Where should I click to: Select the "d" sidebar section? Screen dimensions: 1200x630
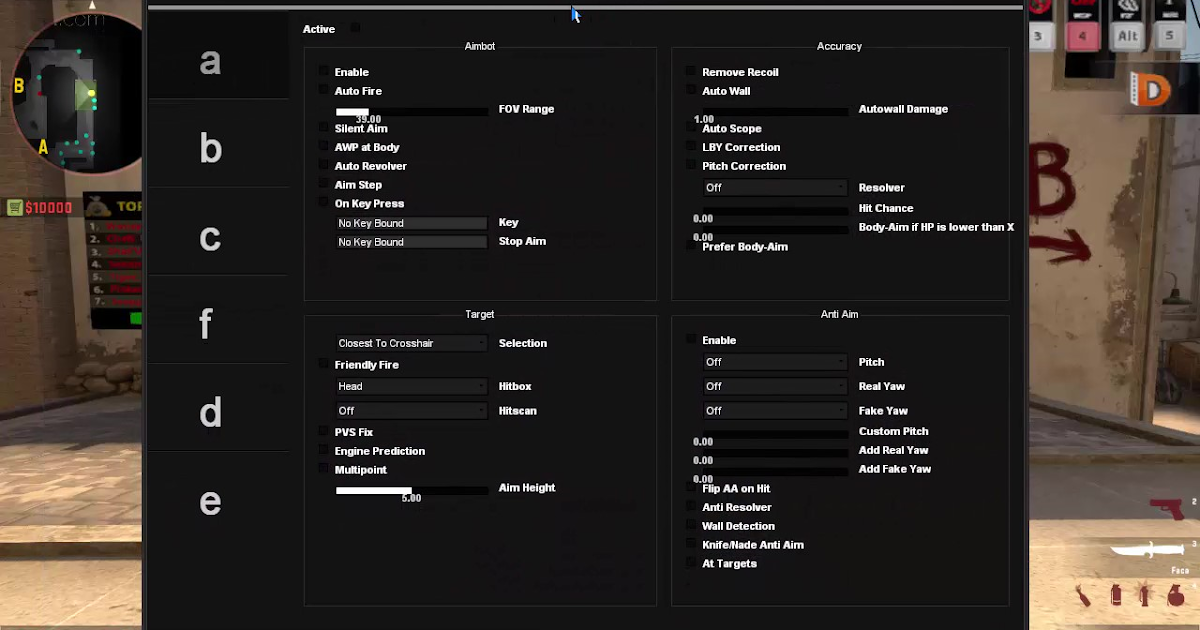pyautogui.click(x=210, y=411)
